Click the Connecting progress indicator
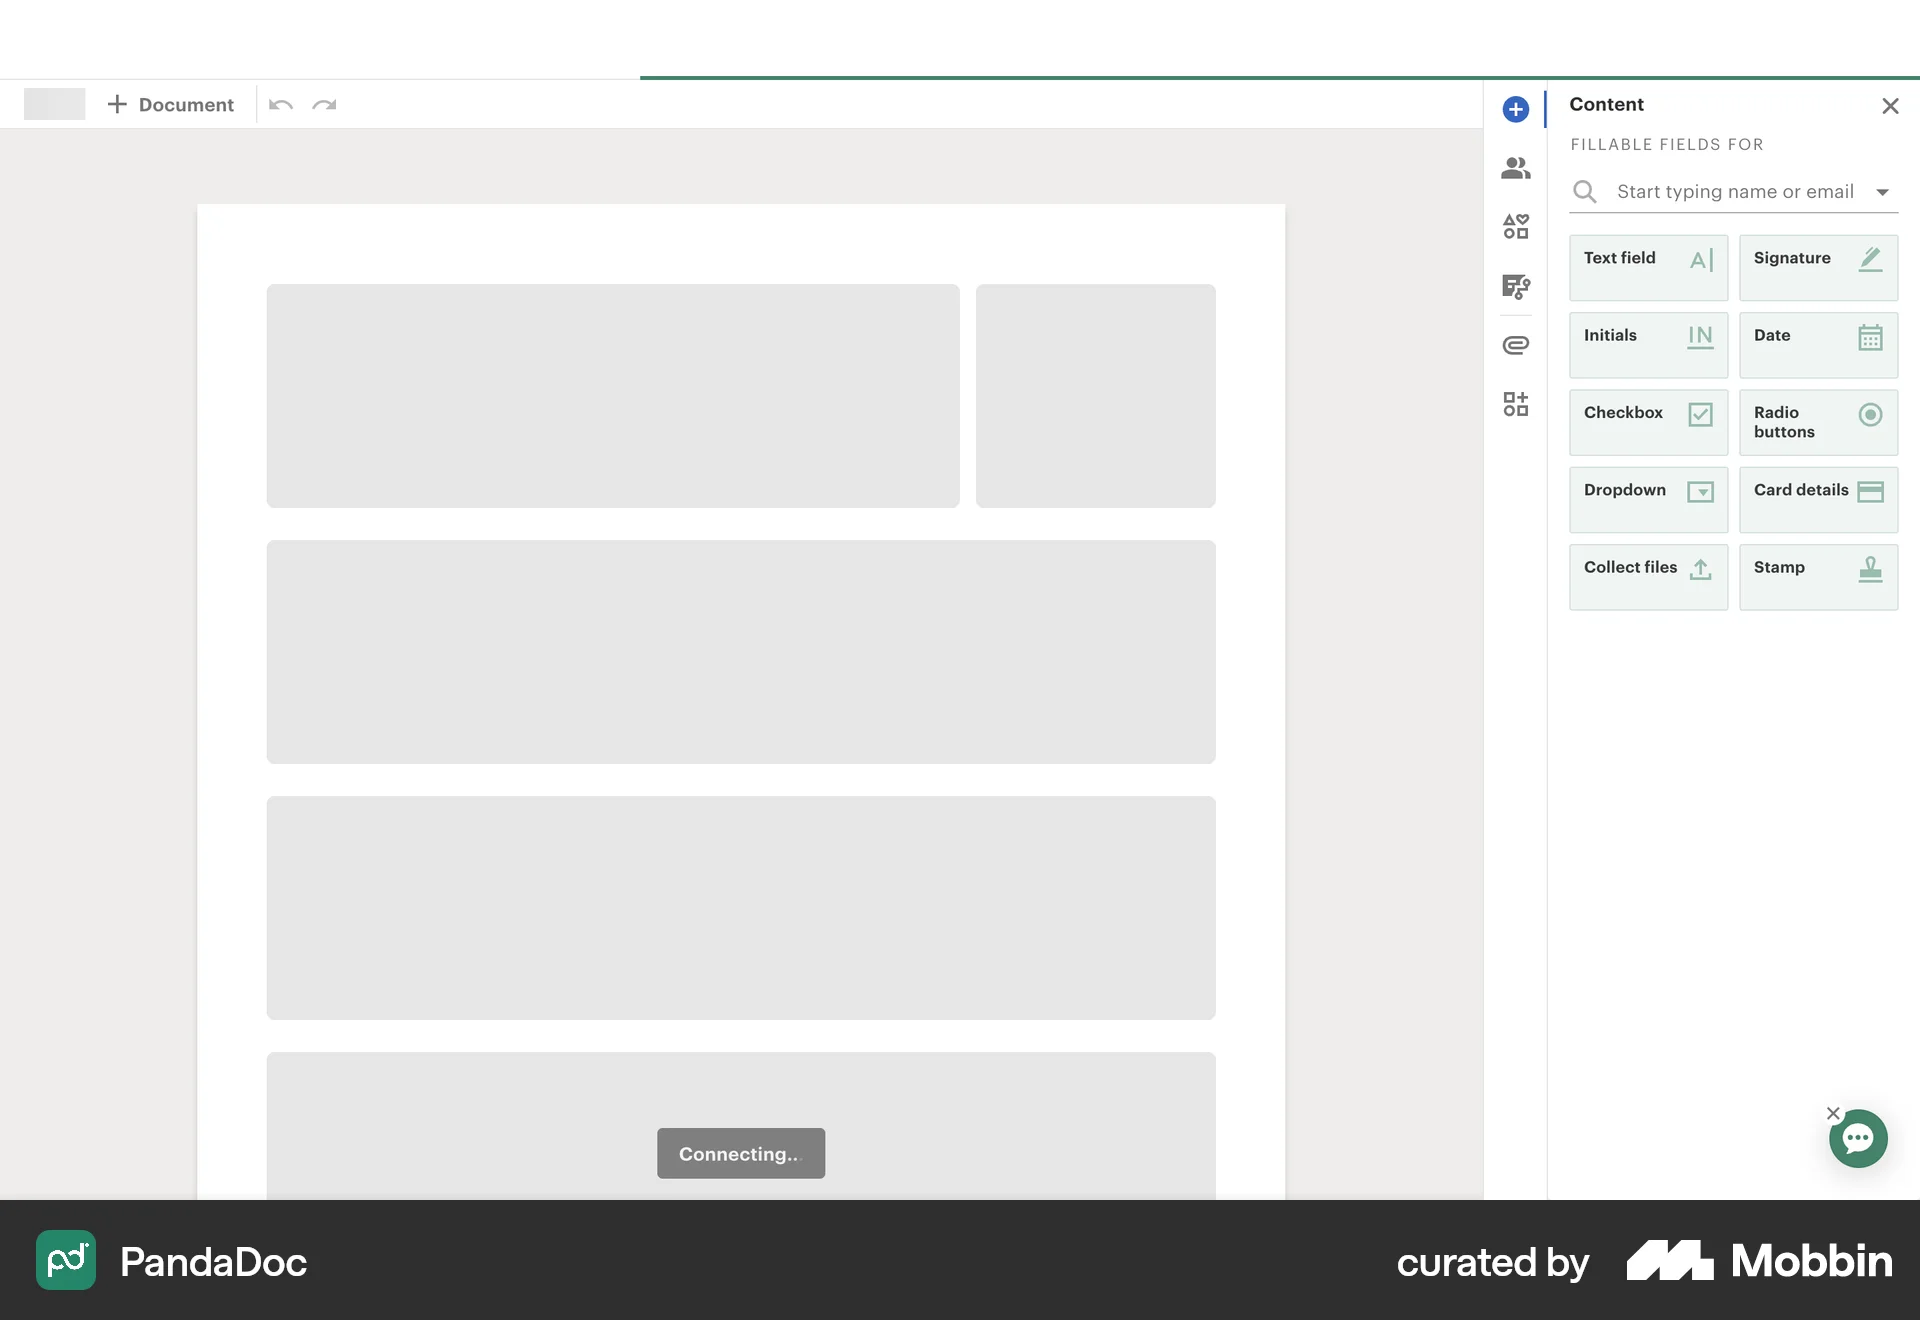 (740, 1153)
